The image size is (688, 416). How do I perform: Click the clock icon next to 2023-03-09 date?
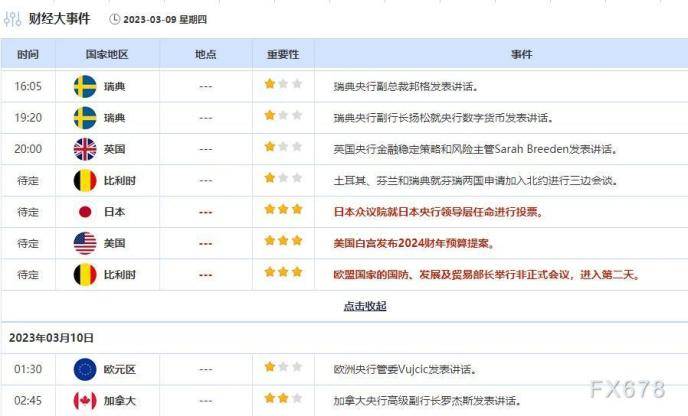(113, 18)
